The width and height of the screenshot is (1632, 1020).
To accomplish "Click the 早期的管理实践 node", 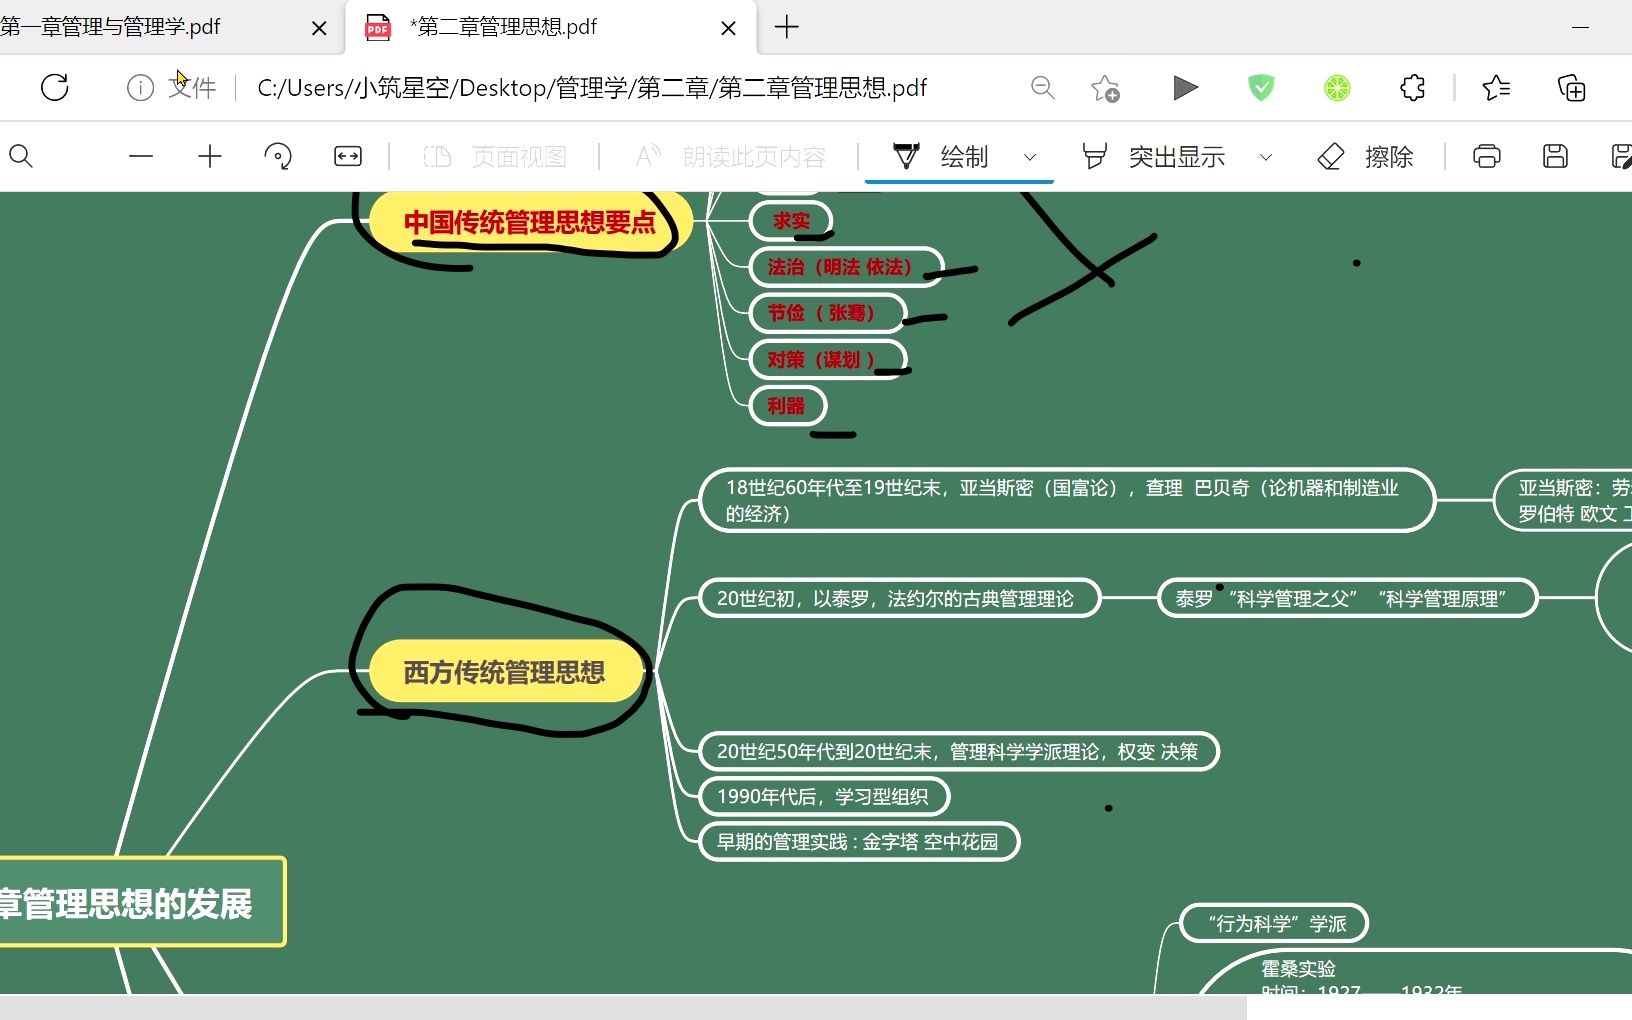I will [x=858, y=841].
